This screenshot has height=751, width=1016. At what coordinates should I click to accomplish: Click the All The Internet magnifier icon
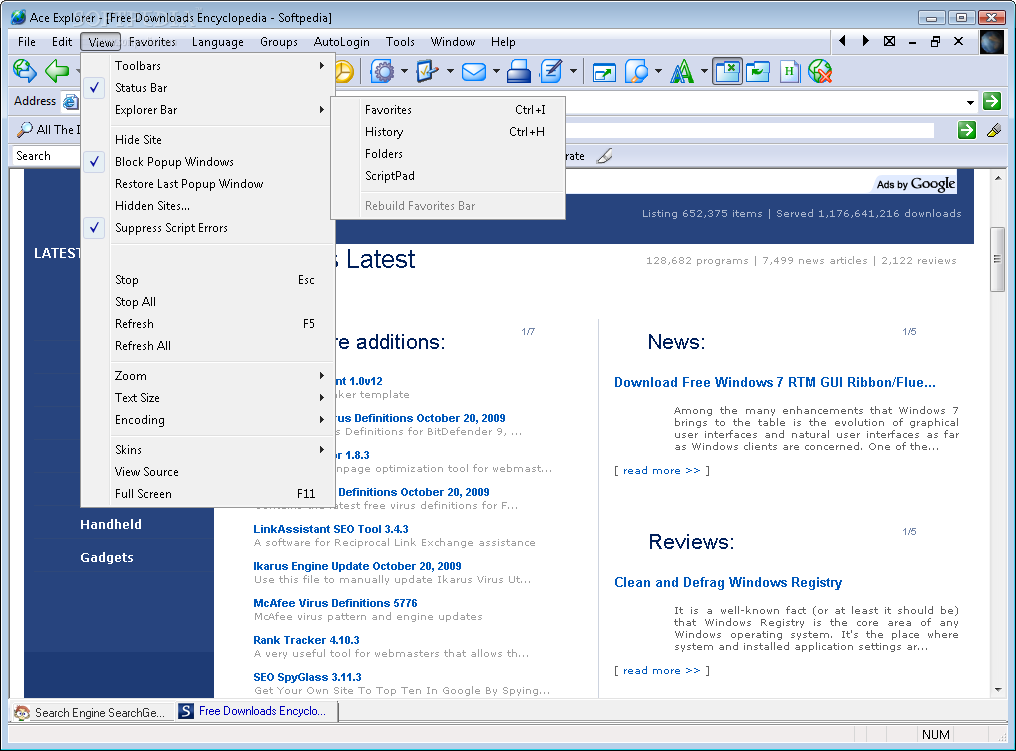coord(25,130)
